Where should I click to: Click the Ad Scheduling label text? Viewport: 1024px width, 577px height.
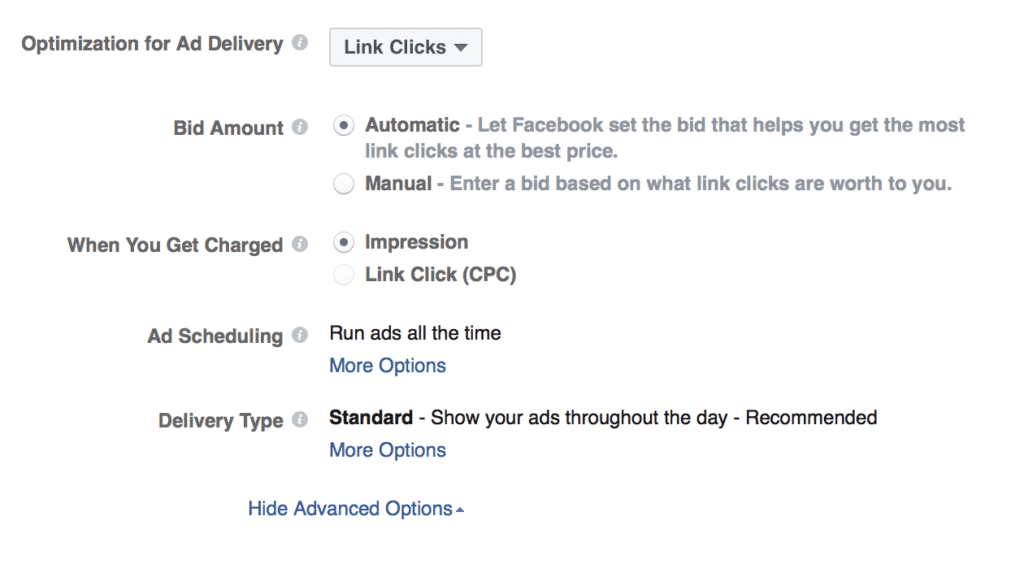pyautogui.click(x=215, y=336)
